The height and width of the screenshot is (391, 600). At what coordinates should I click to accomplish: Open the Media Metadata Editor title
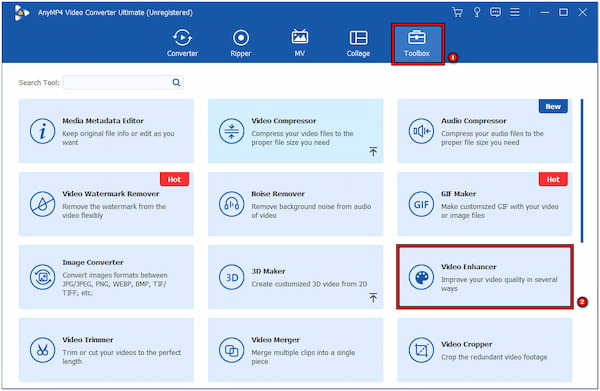(103, 121)
